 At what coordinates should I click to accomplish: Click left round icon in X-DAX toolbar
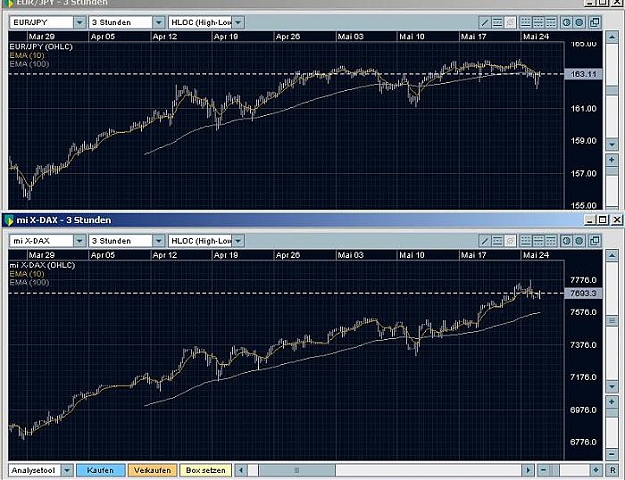pos(566,241)
